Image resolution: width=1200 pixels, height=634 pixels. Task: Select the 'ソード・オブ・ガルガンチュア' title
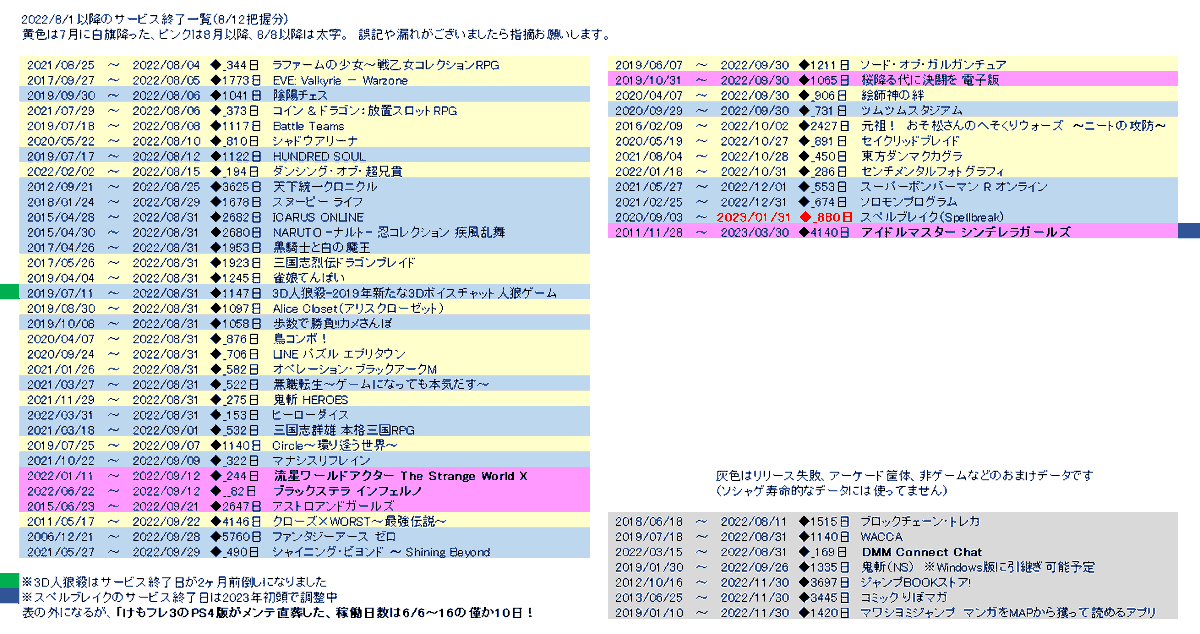click(933, 65)
